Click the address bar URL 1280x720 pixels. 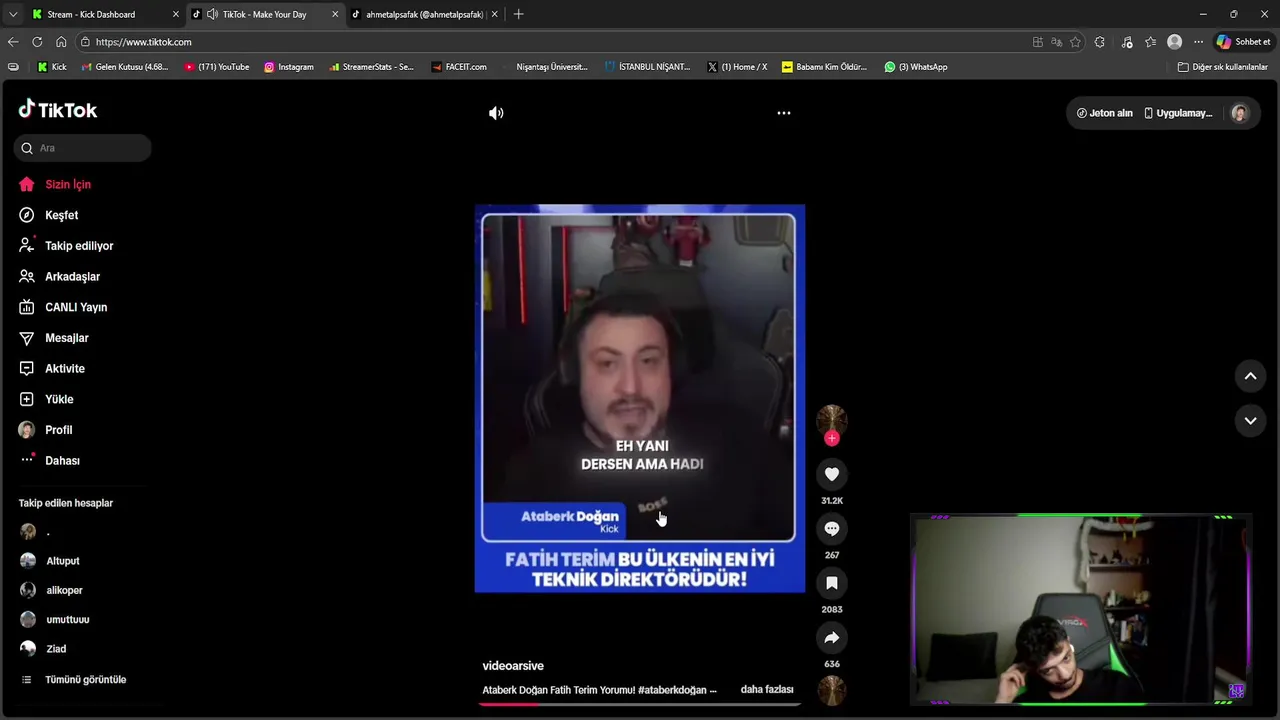point(143,42)
